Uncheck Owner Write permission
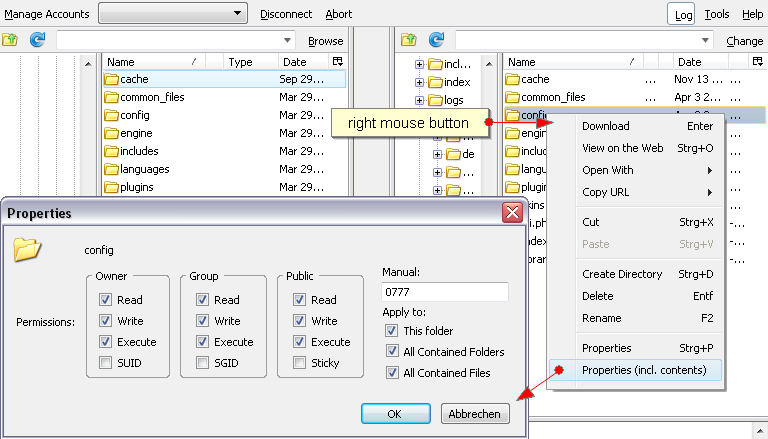The width and height of the screenshot is (768, 439). pyautogui.click(x=106, y=321)
